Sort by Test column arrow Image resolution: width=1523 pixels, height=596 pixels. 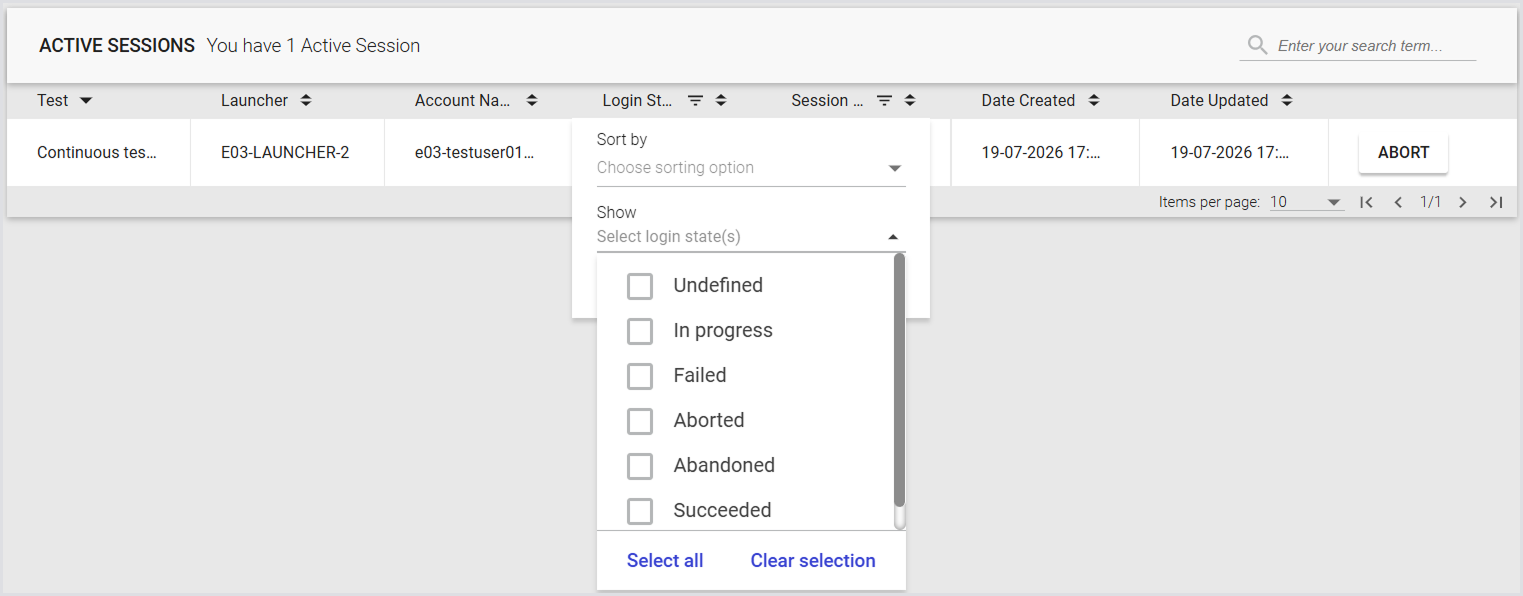coord(86,101)
